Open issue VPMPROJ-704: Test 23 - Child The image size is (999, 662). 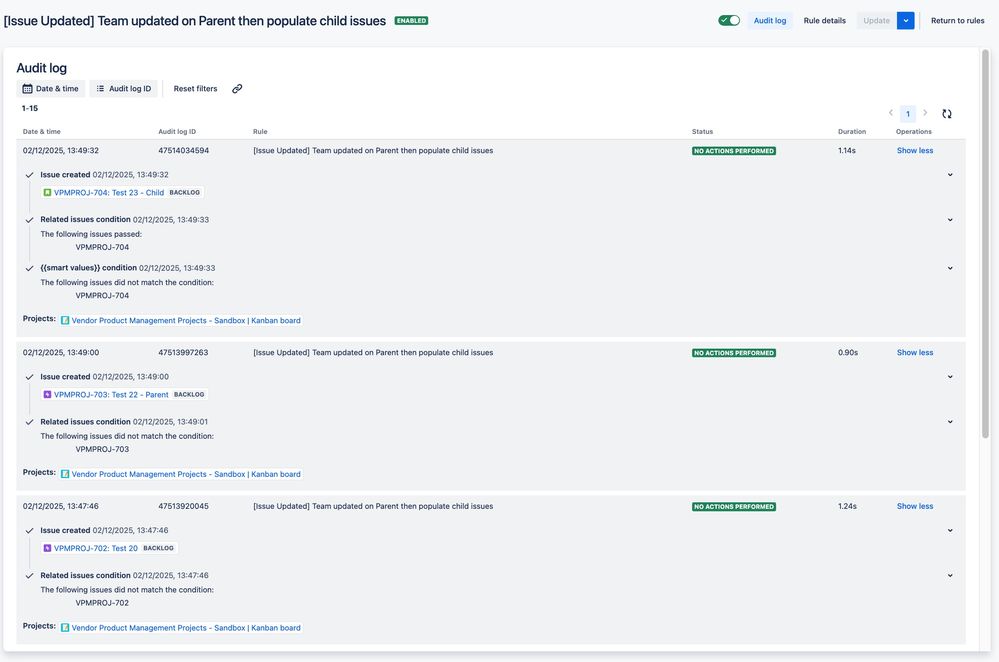(109, 192)
